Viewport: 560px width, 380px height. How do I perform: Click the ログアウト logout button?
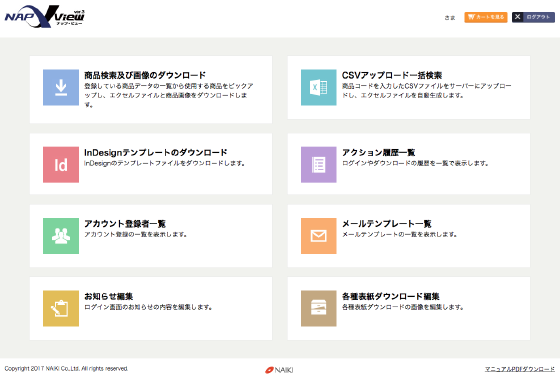coord(533,17)
